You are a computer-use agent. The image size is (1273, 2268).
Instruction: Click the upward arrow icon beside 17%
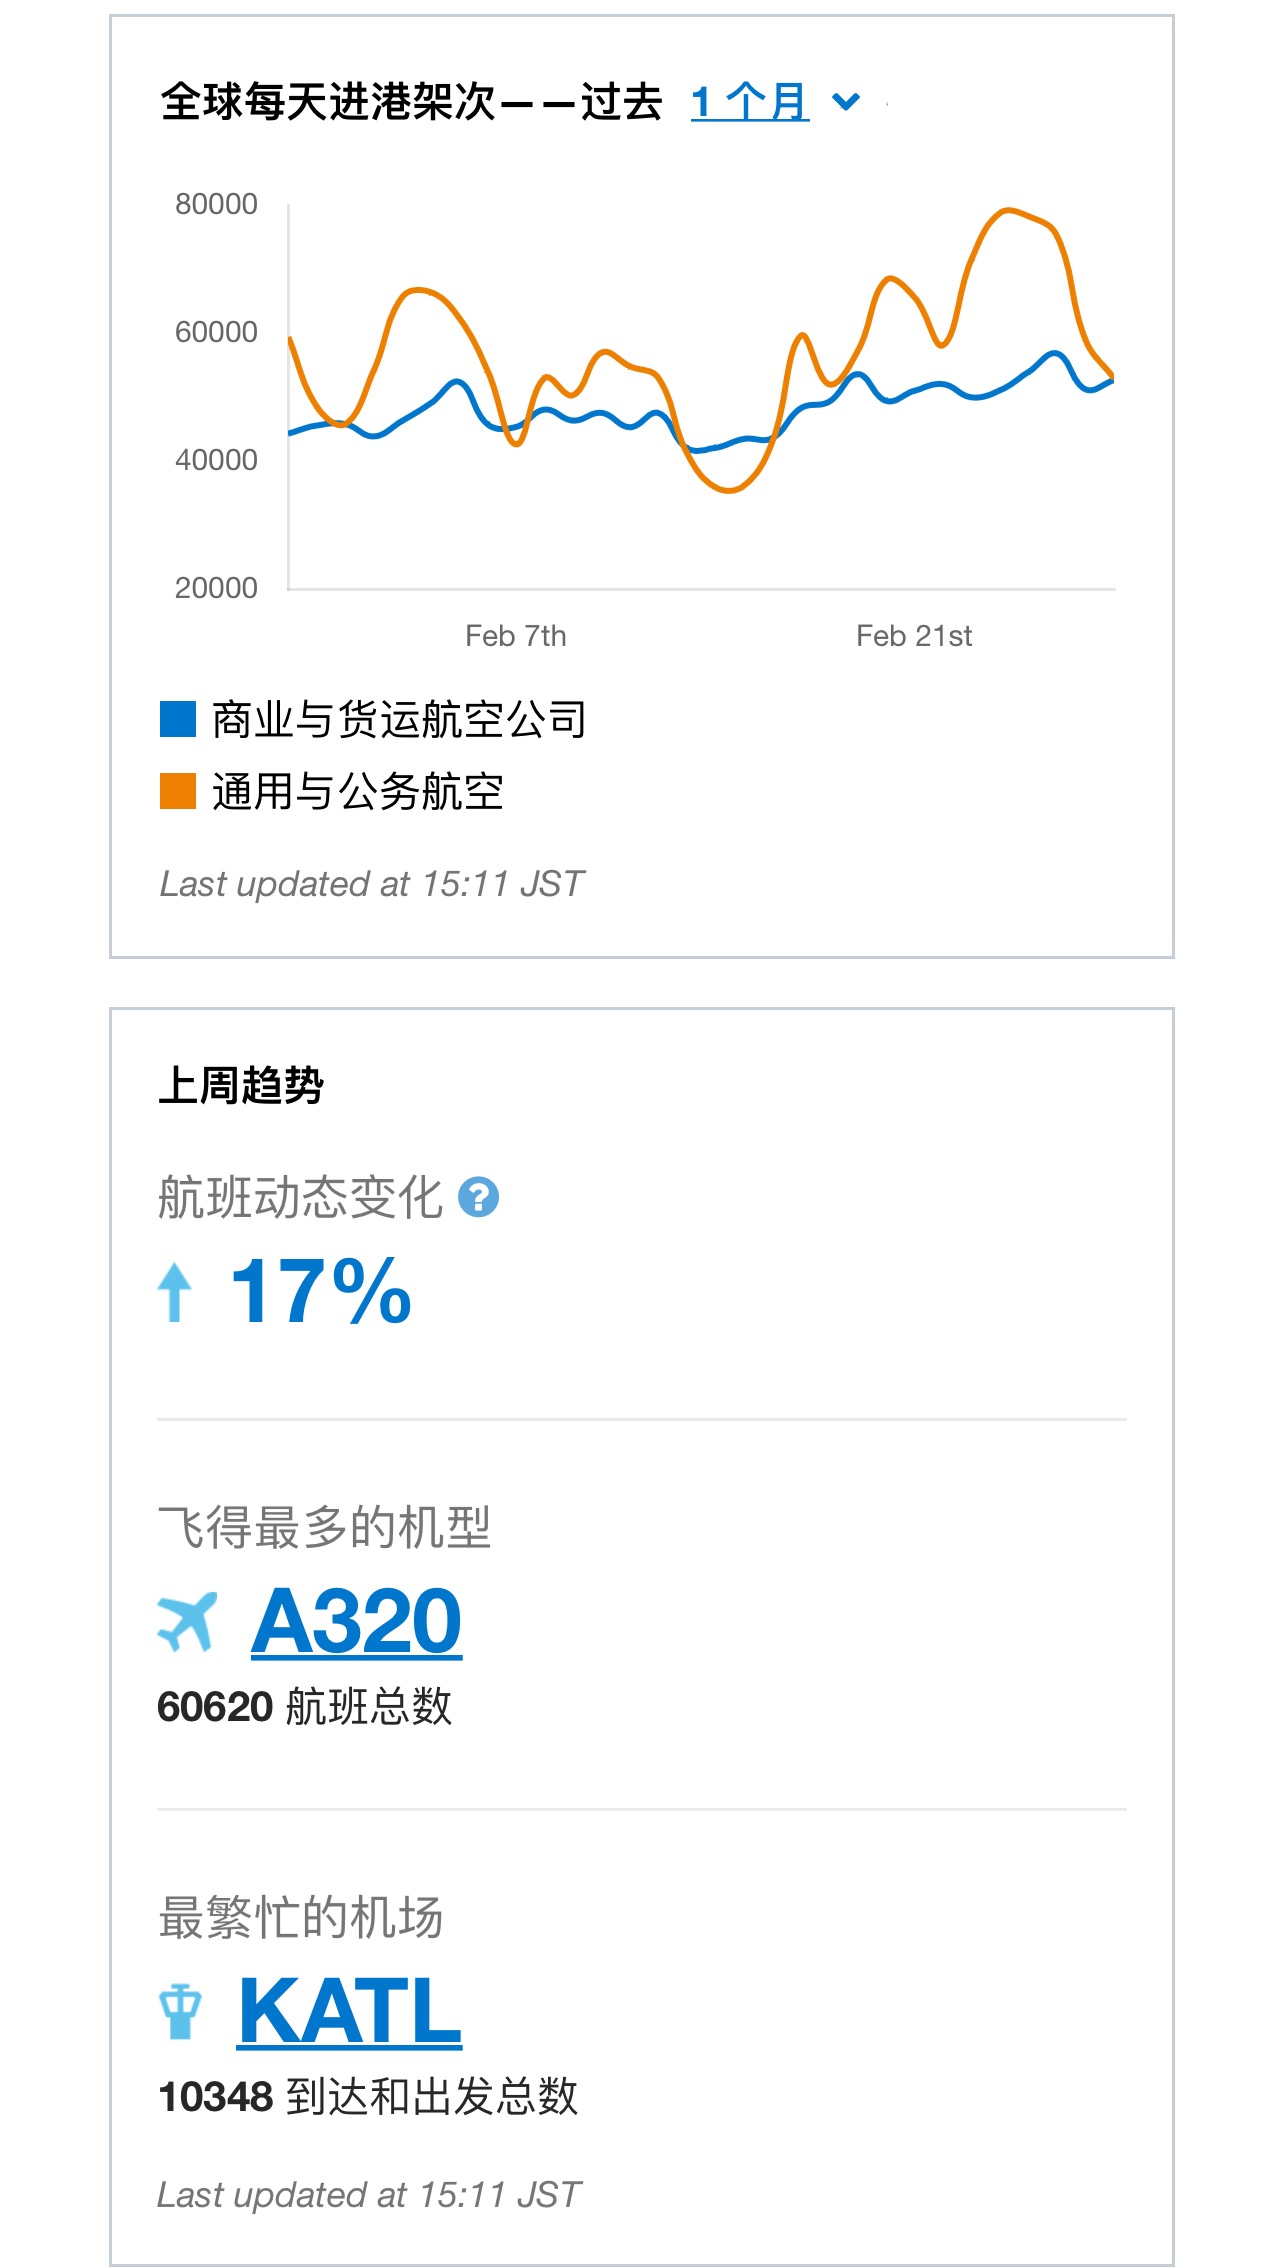pos(175,1292)
